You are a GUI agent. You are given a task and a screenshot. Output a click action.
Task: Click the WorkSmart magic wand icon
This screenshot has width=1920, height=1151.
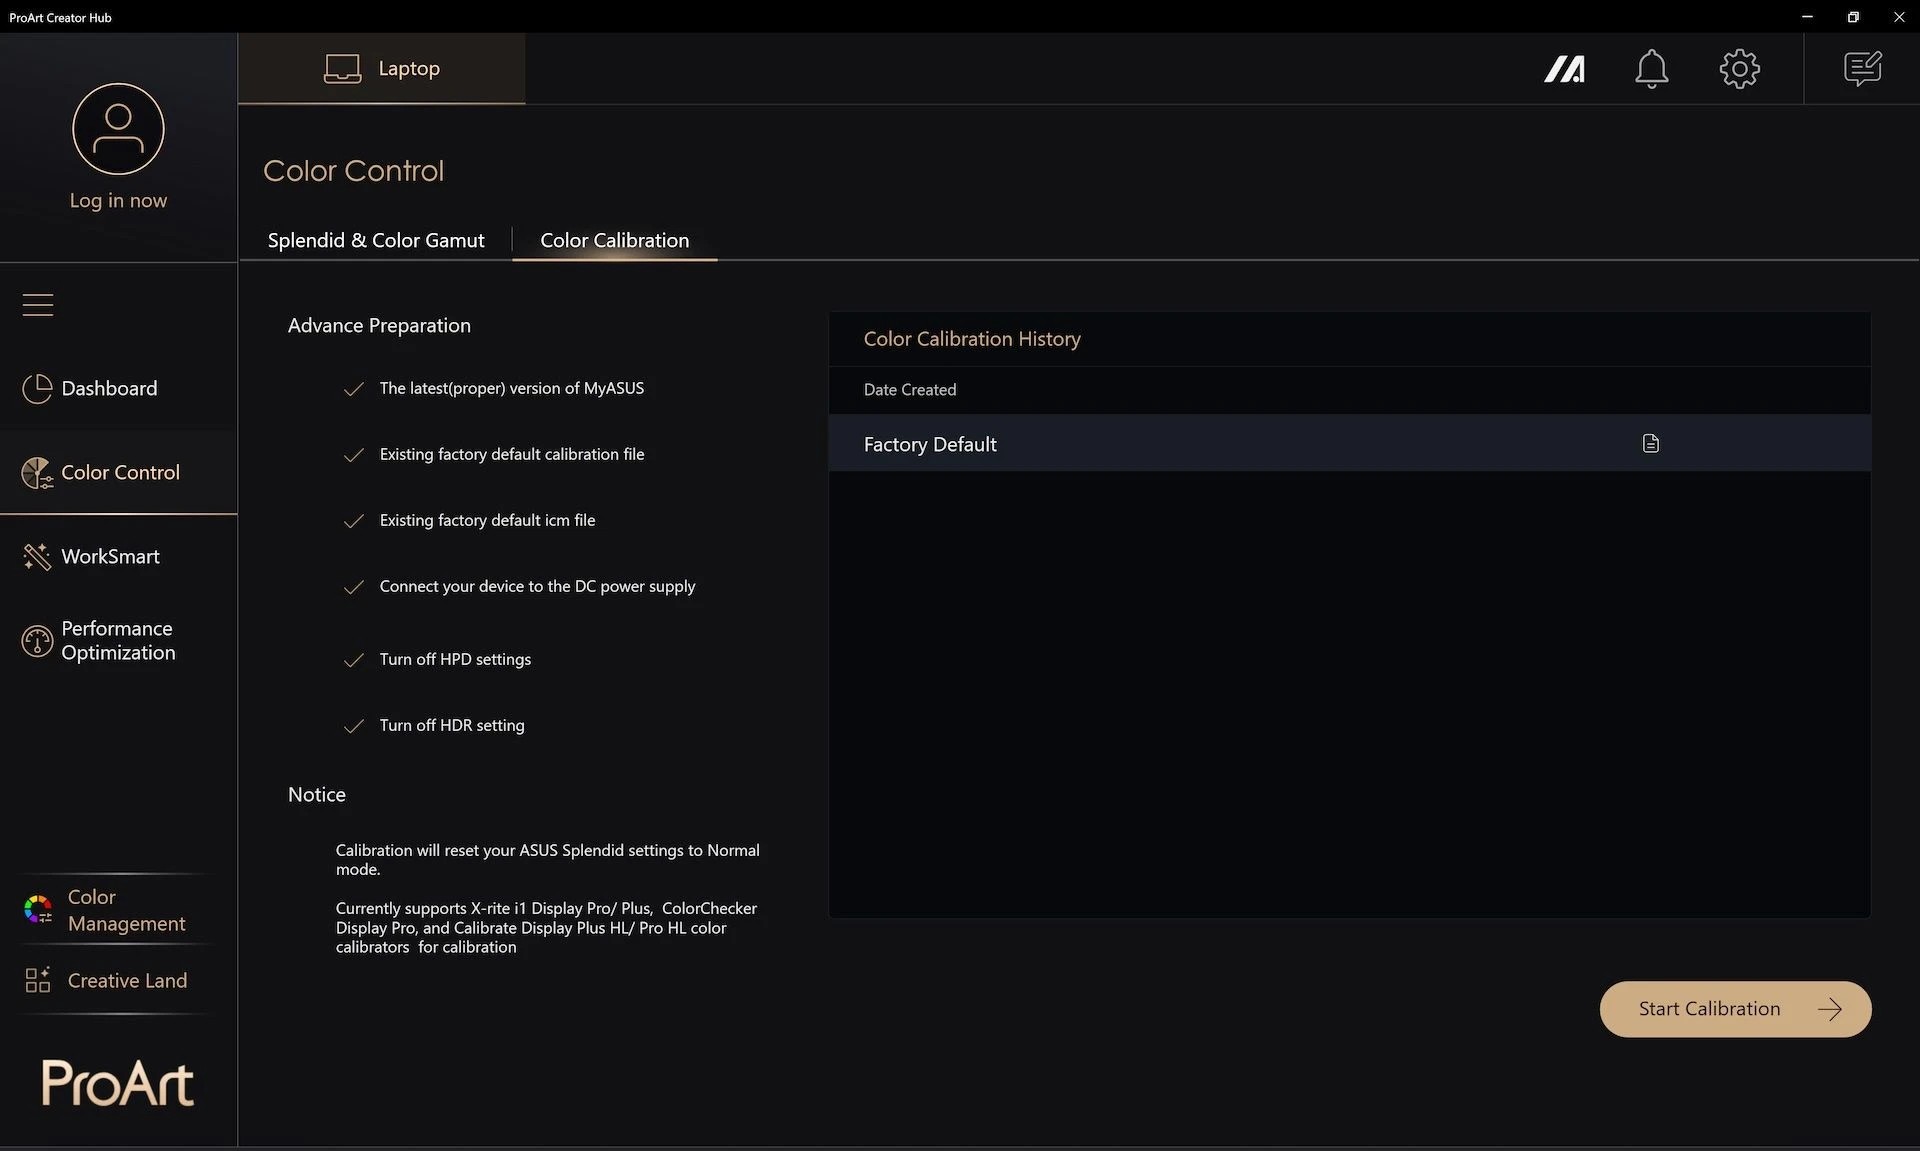(x=37, y=557)
